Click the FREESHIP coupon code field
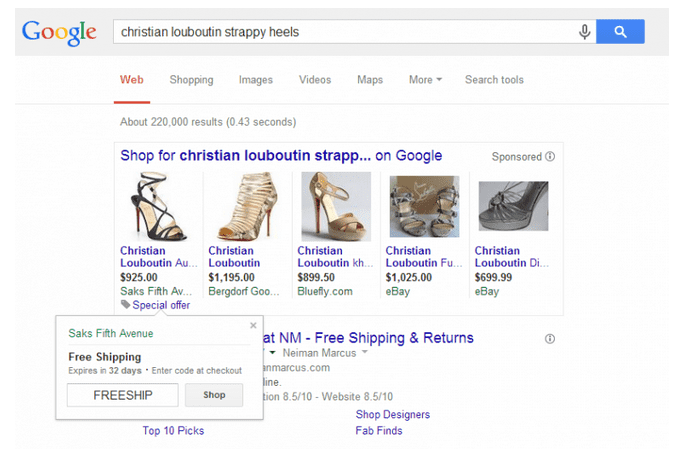This screenshot has height=452, width=676. coord(122,395)
